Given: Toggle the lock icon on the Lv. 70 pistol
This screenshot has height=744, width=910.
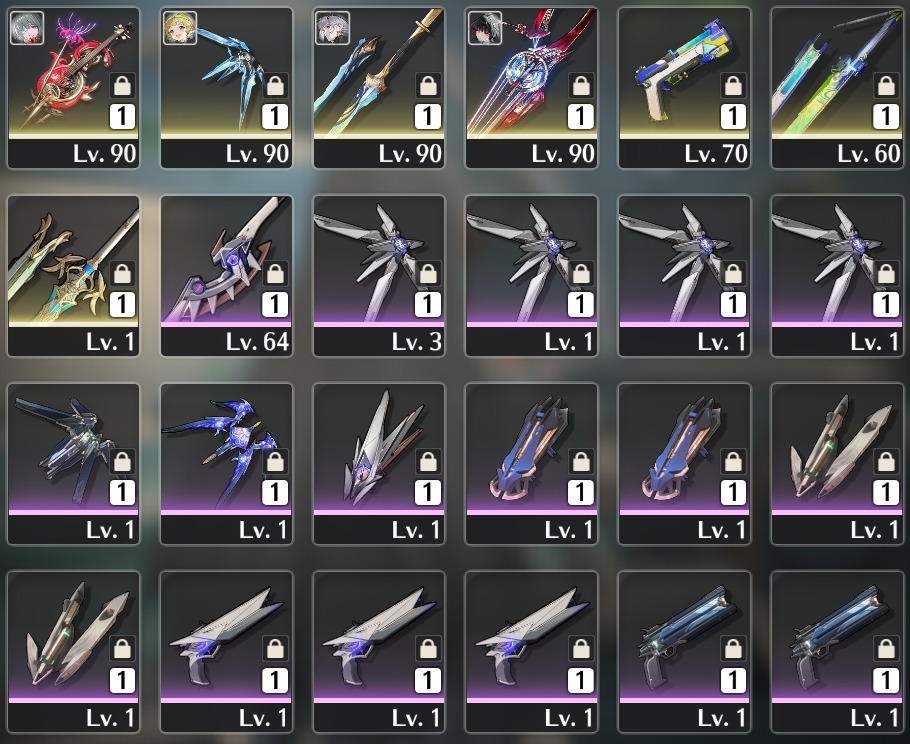Looking at the screenshot, I should [733, 86].
